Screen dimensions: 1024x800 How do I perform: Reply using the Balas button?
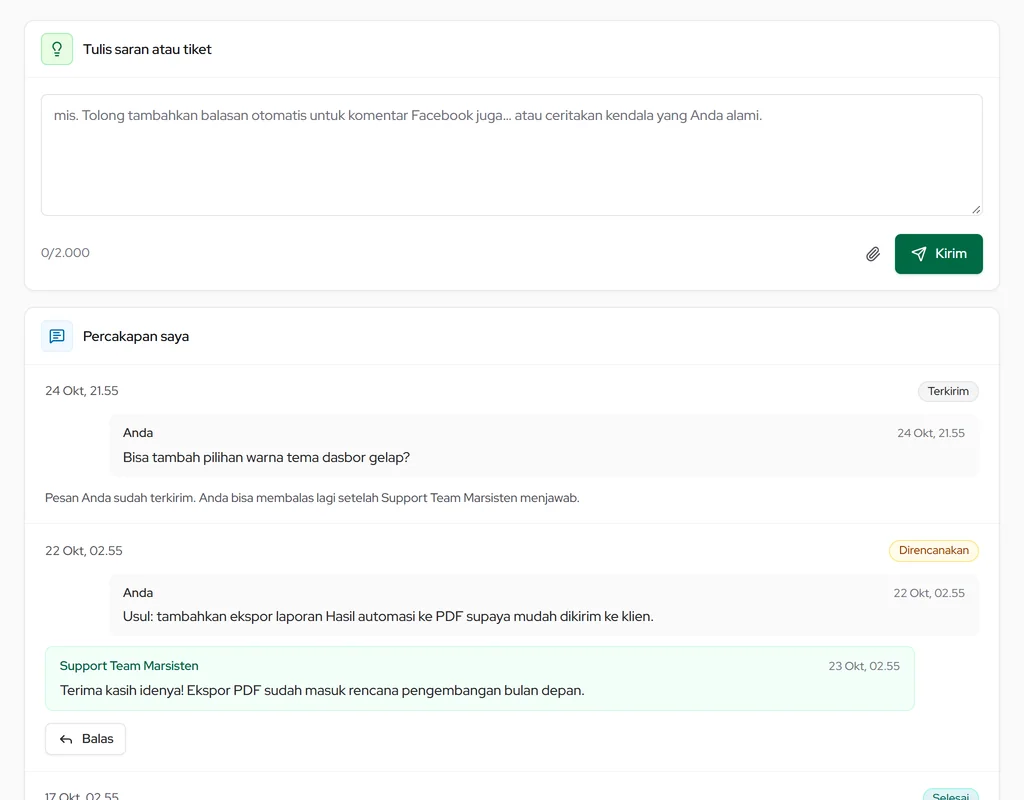86,739
